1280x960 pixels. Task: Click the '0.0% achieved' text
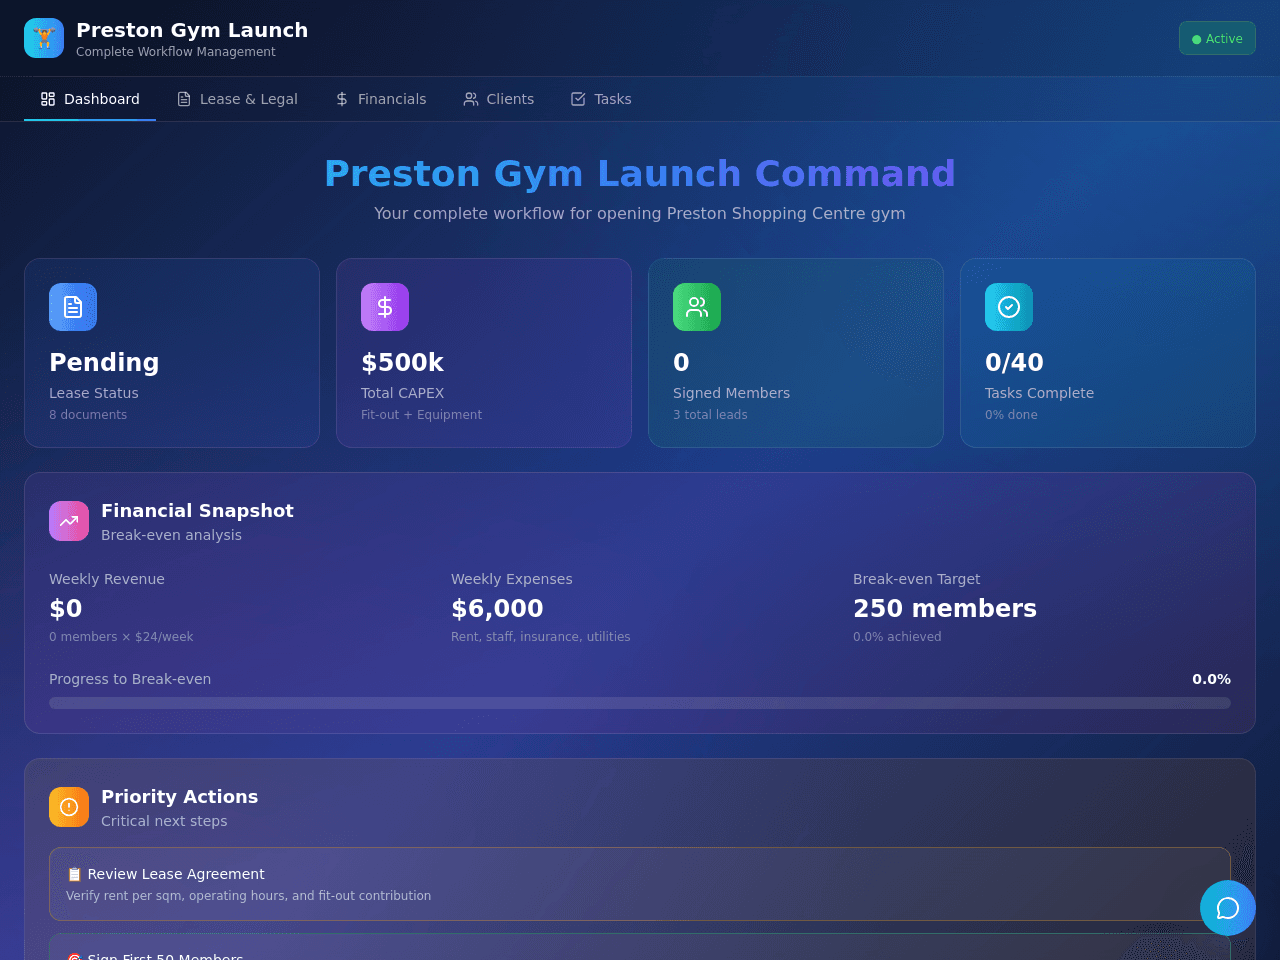[x=897, y=637]
